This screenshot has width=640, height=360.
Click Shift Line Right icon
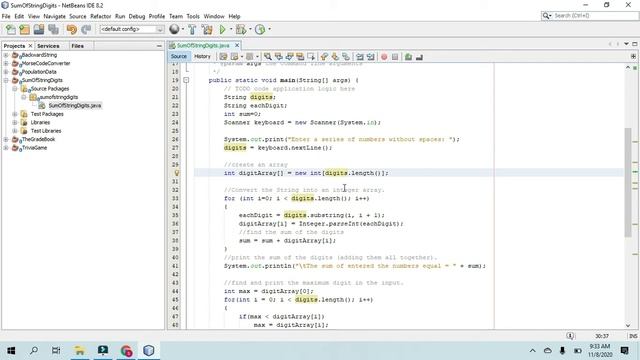click(x=371, y=57)
